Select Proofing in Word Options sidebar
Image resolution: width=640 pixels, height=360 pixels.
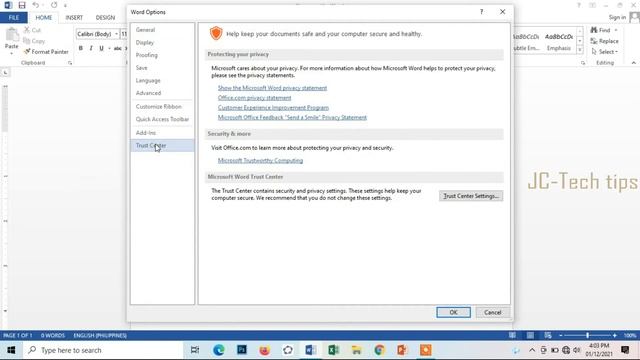click(162, 55)
